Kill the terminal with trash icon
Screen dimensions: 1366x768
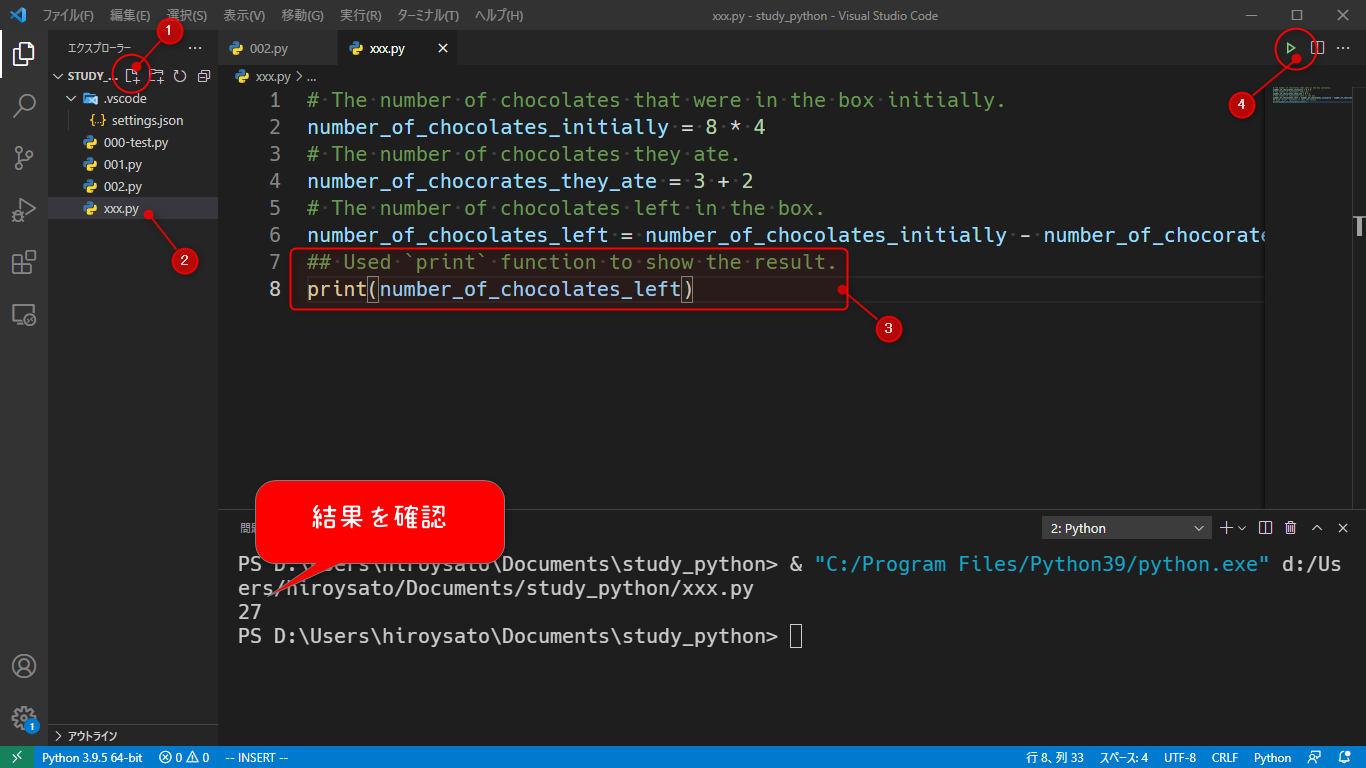click(1290, 527)
